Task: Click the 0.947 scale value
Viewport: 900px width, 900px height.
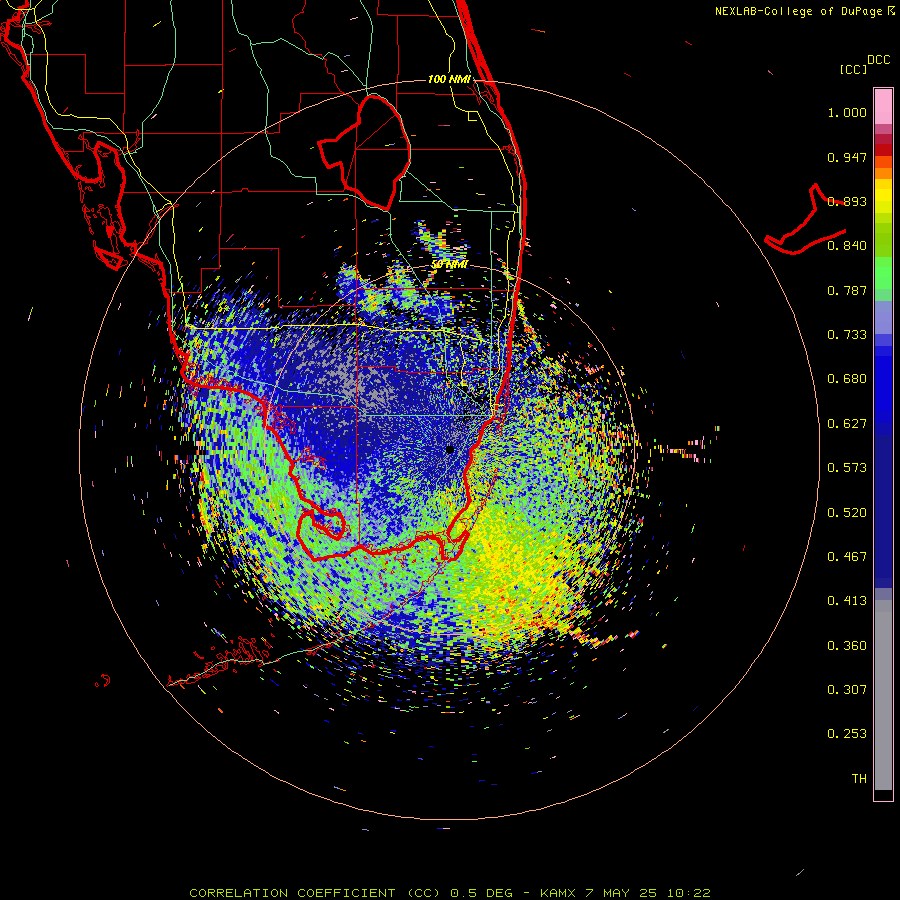Action: (x=847, y=157)
